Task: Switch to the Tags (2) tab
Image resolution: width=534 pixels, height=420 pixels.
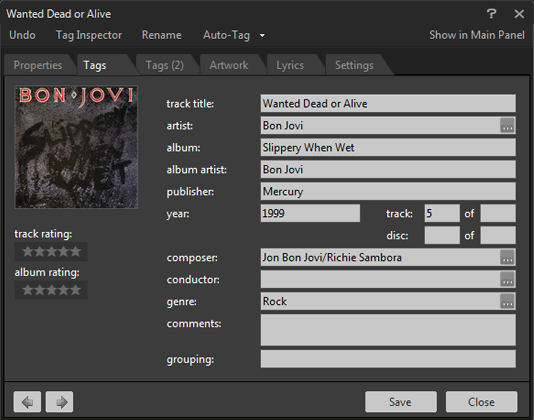Action: [164, 65]
